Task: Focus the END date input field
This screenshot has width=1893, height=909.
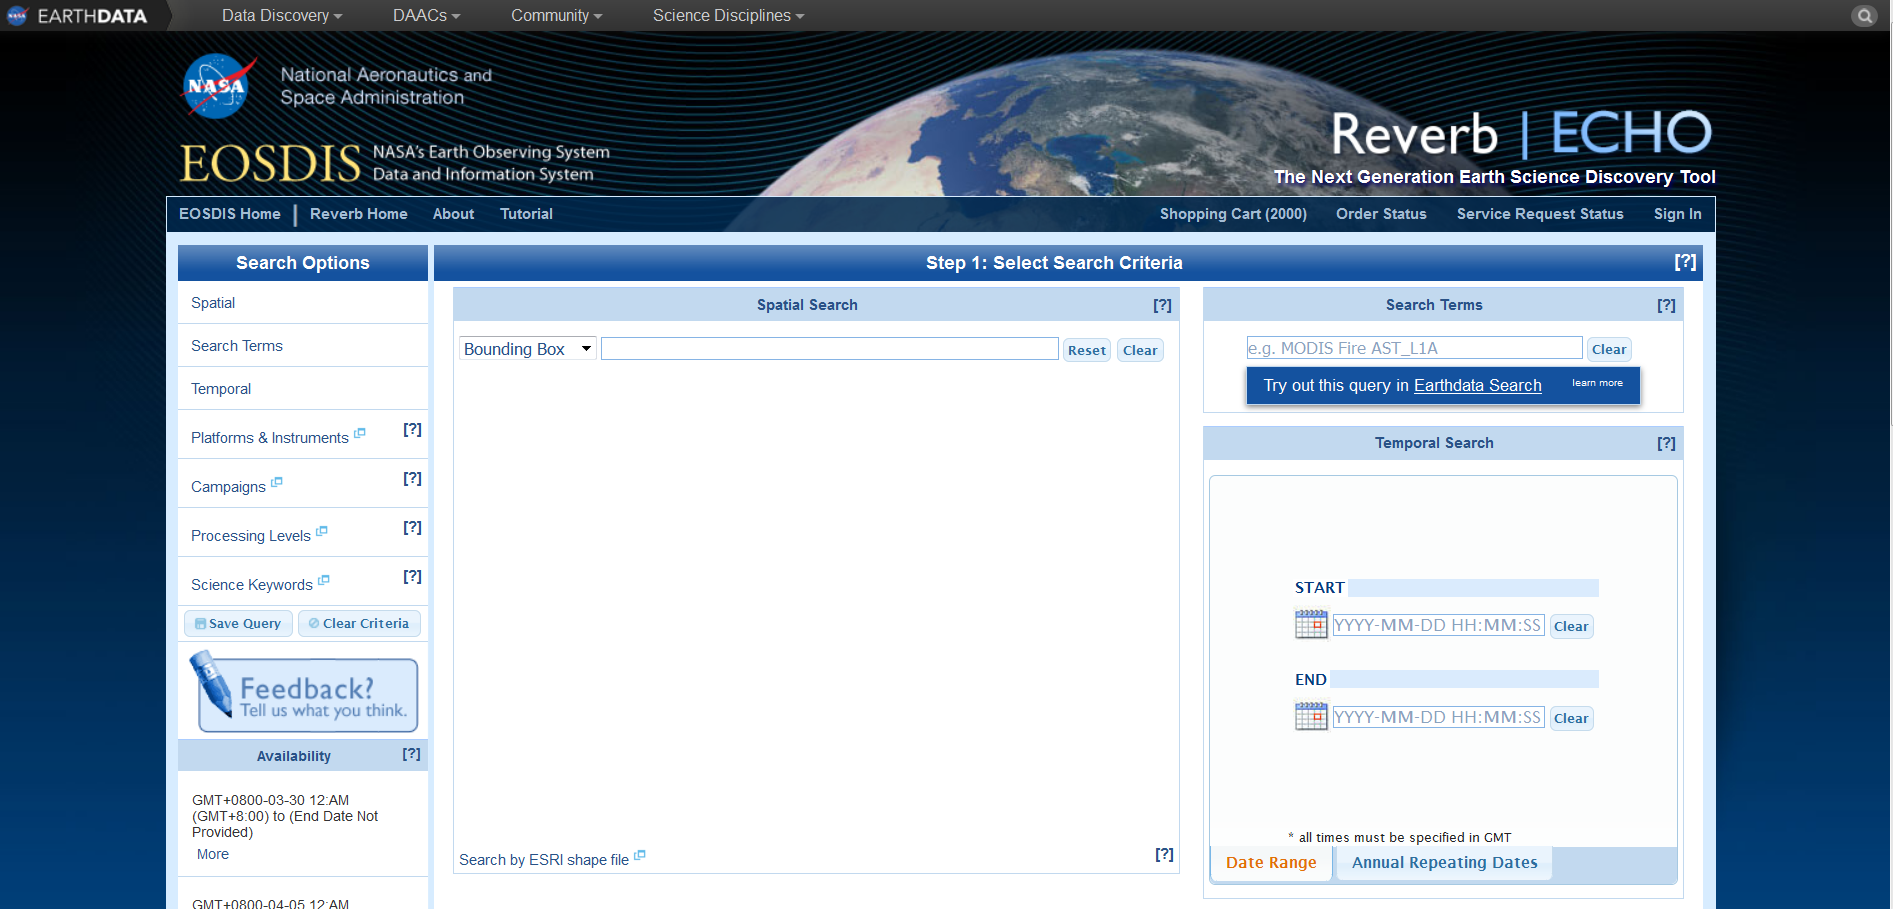Action: pos(1438,717)
